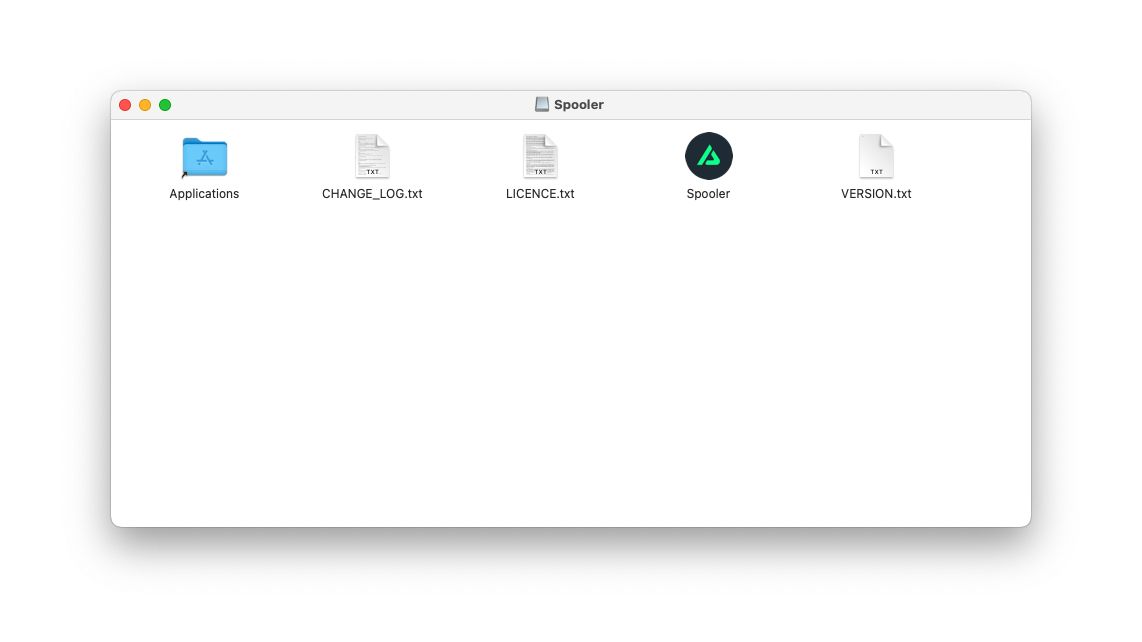Maximize the Spooler window with green button
The image size is (1142, 642).
point(165,105)
